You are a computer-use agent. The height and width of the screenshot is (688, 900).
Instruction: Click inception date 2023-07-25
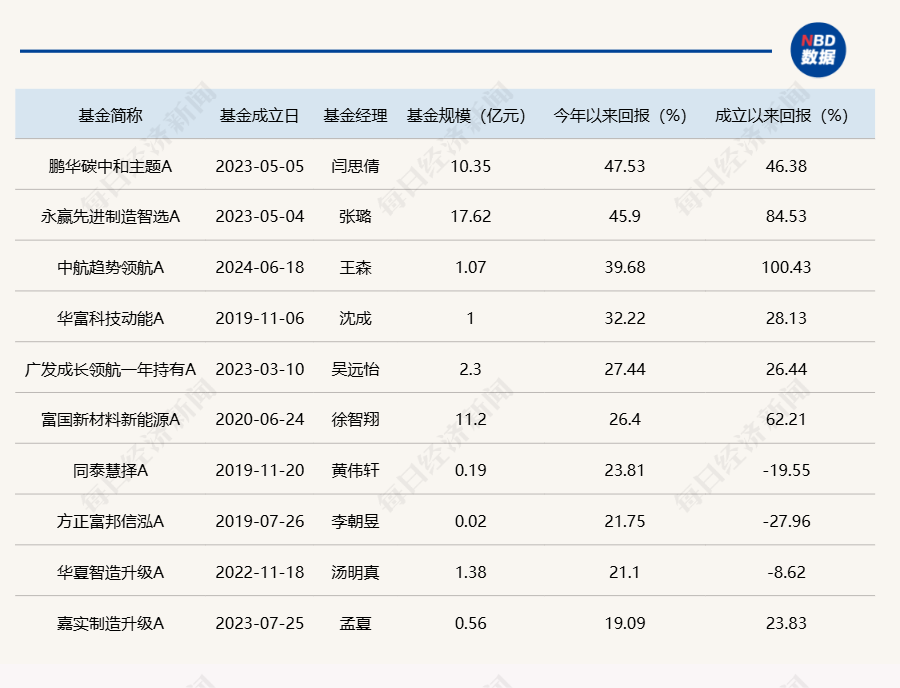(x=259, y=623)
